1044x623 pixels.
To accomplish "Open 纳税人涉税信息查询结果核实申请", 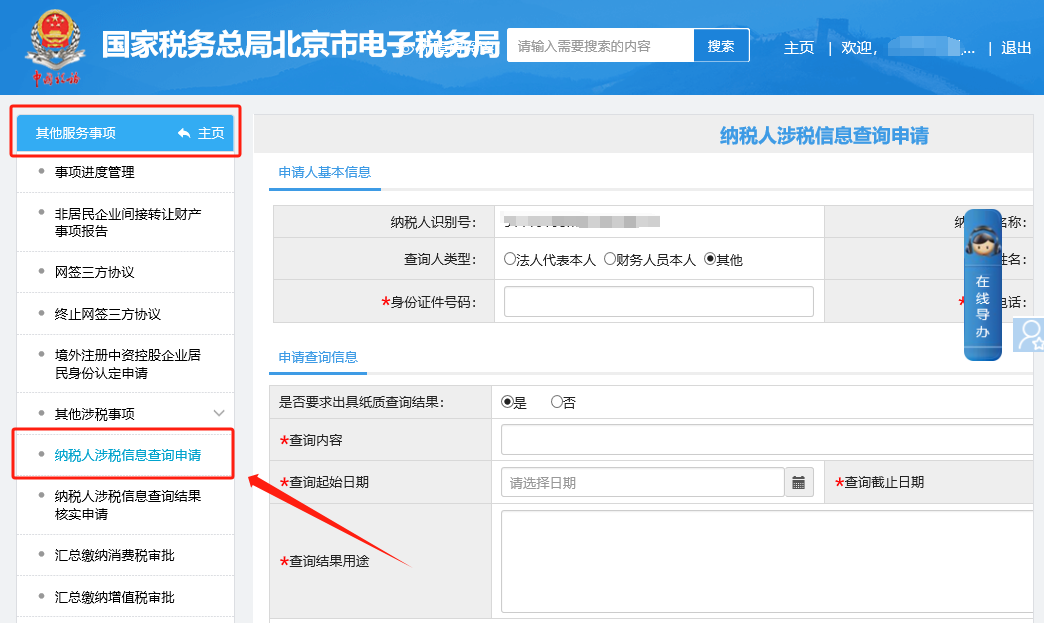I will coord(128,505).
